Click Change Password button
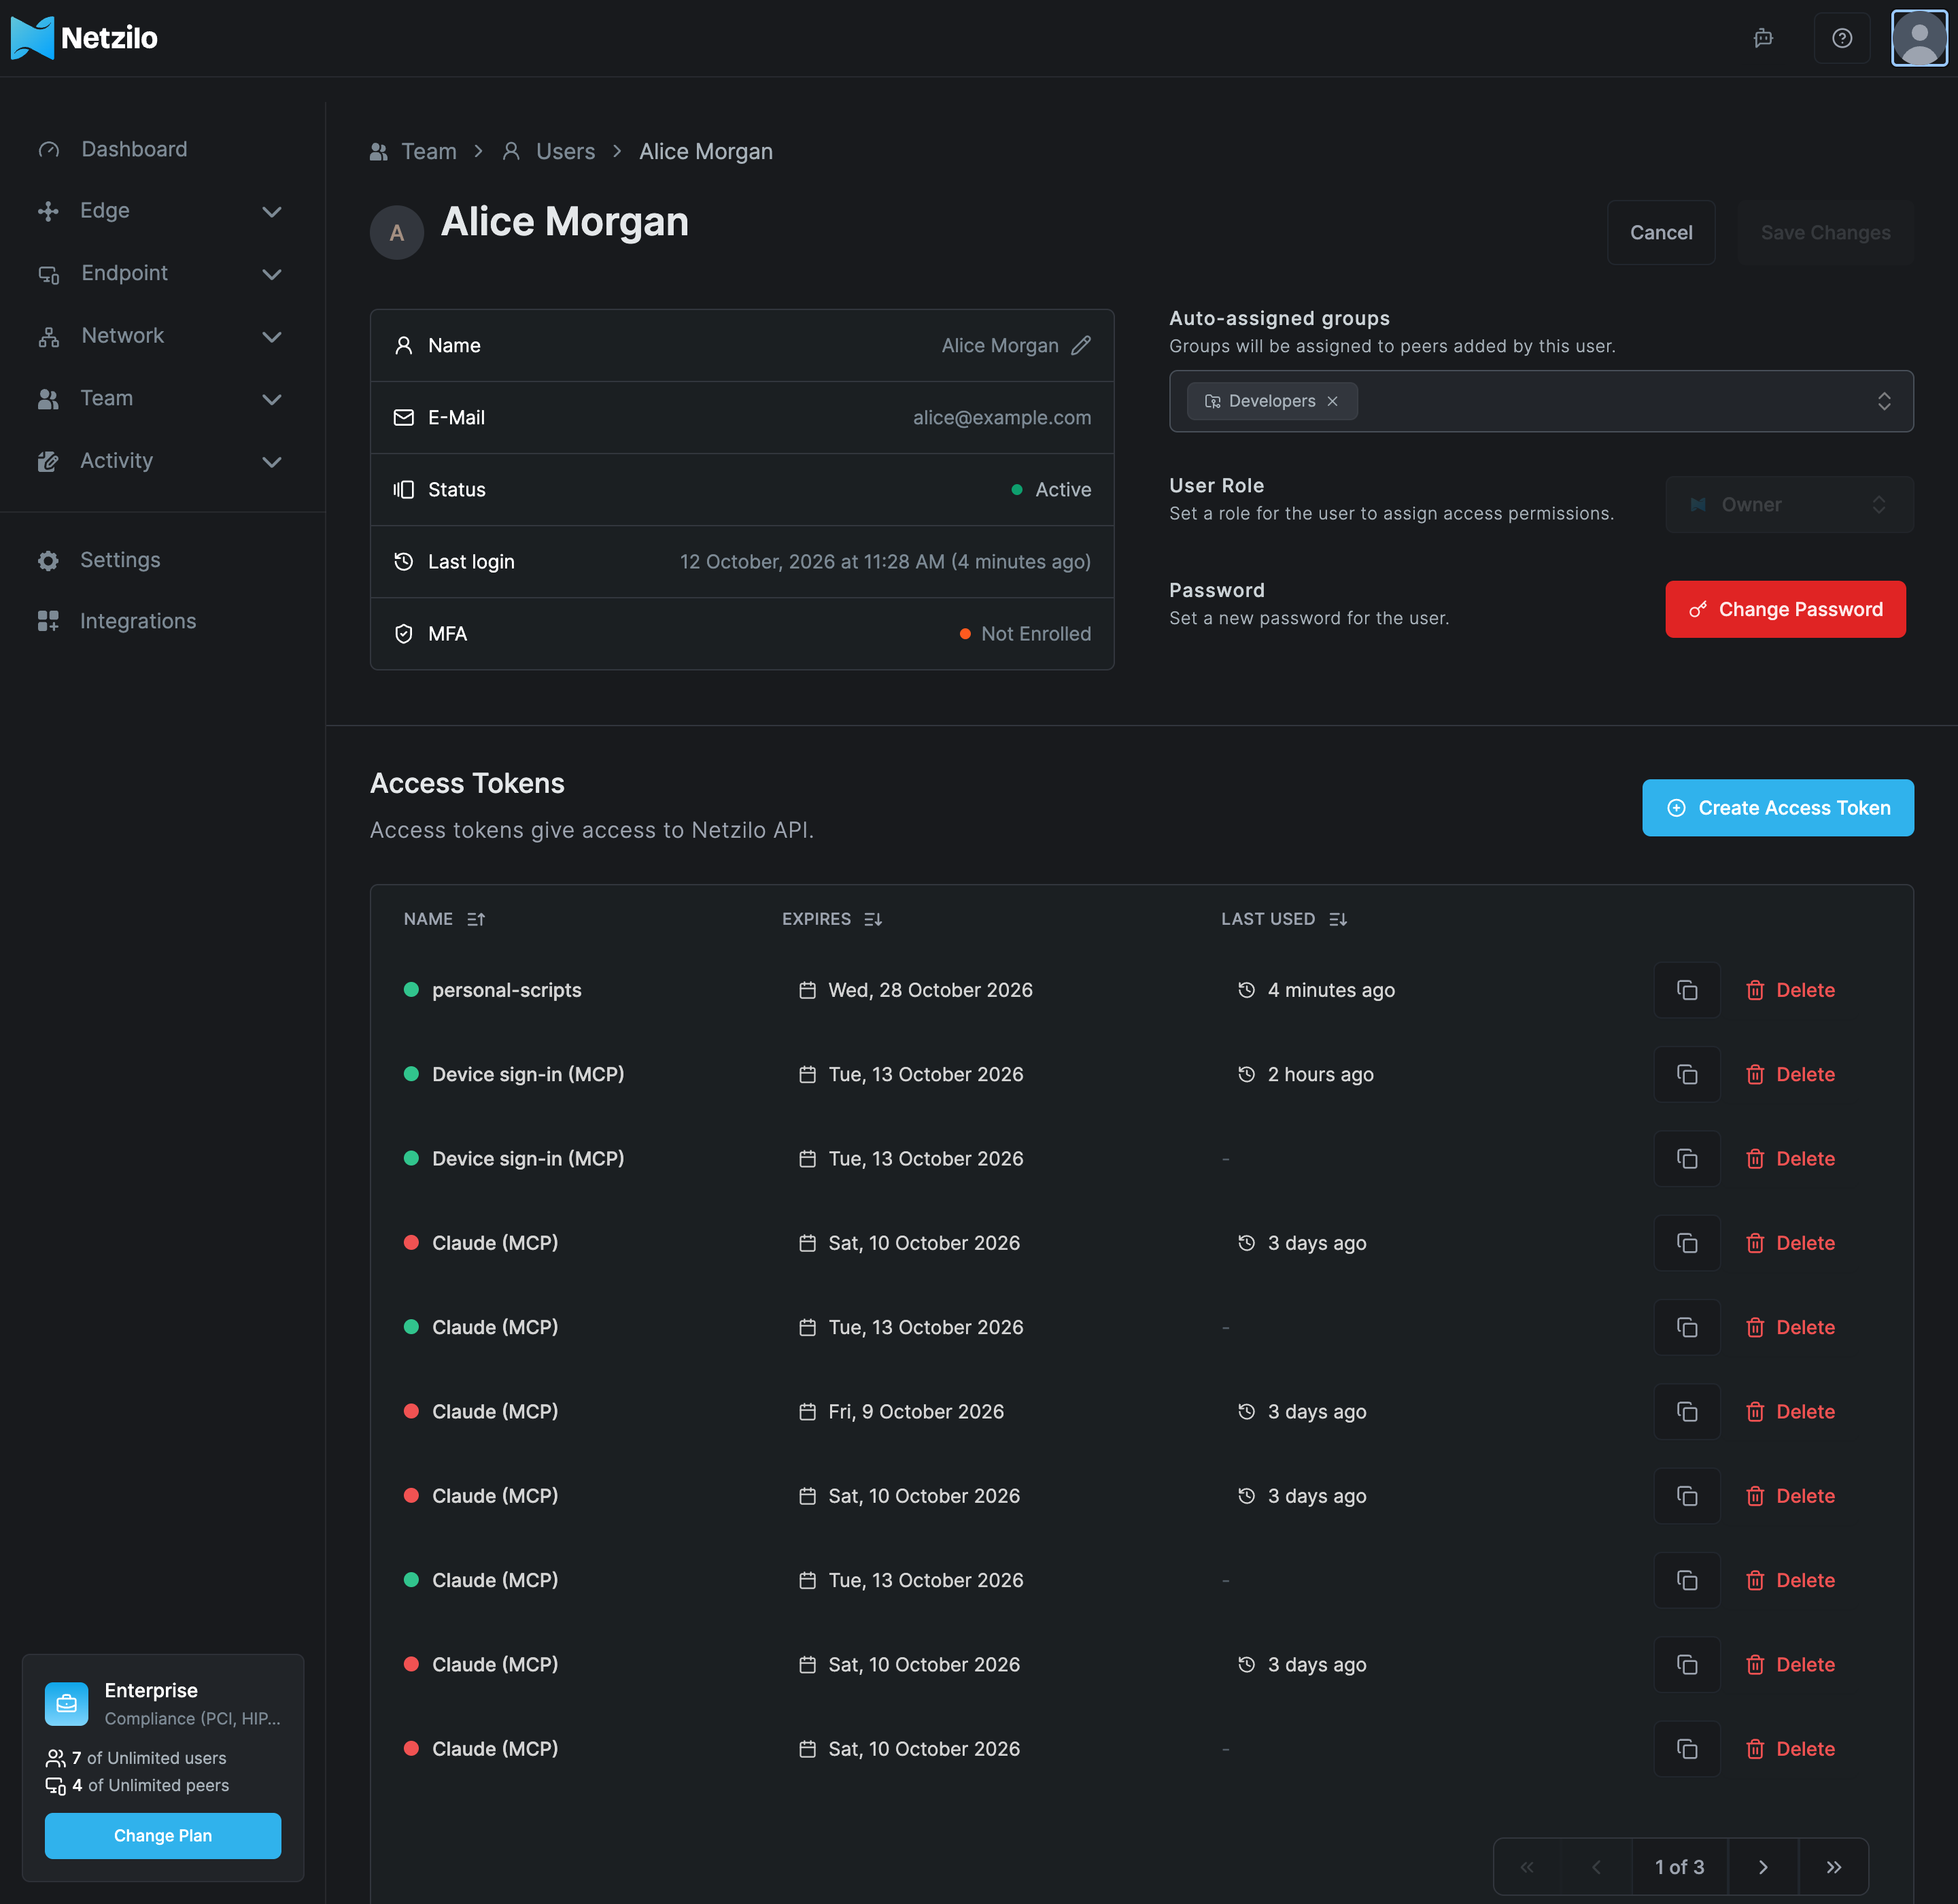Image resolution: width=1958 pixels, height=1904 pixels. pos(1785,609)
